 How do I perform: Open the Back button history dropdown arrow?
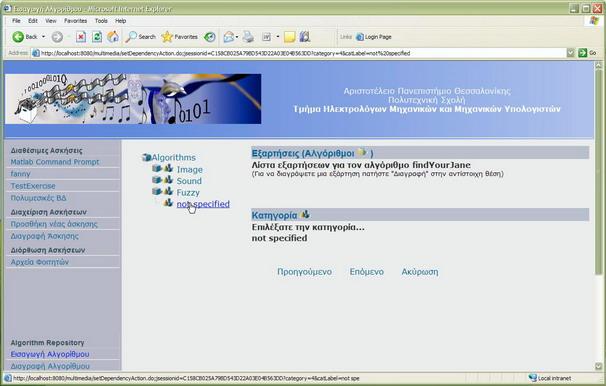coord(44,37)
